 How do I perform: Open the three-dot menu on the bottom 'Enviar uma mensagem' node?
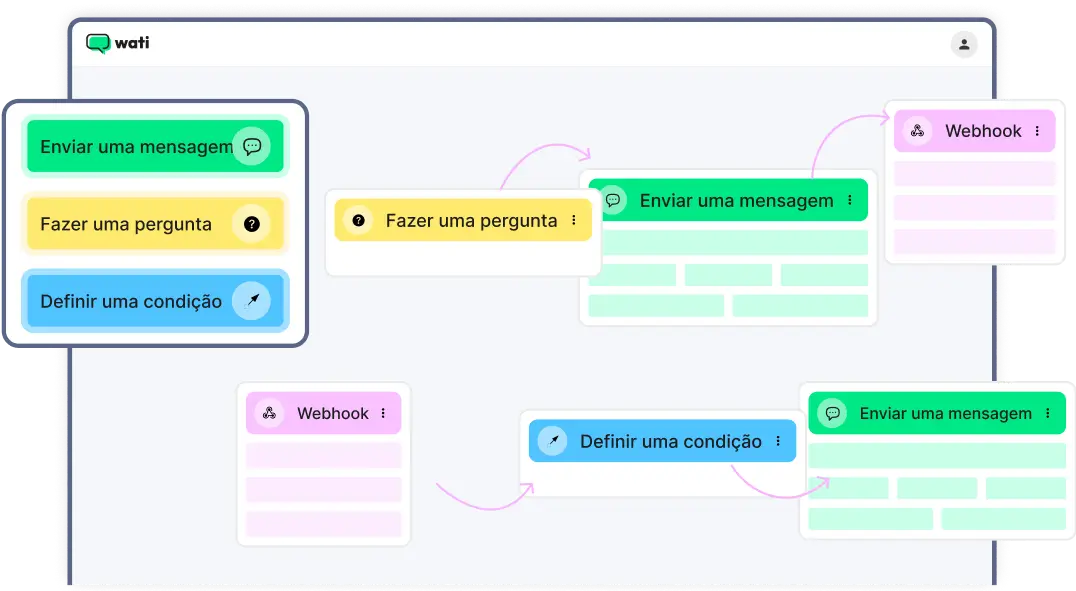pyautogui.click(x=1049, y=413)
